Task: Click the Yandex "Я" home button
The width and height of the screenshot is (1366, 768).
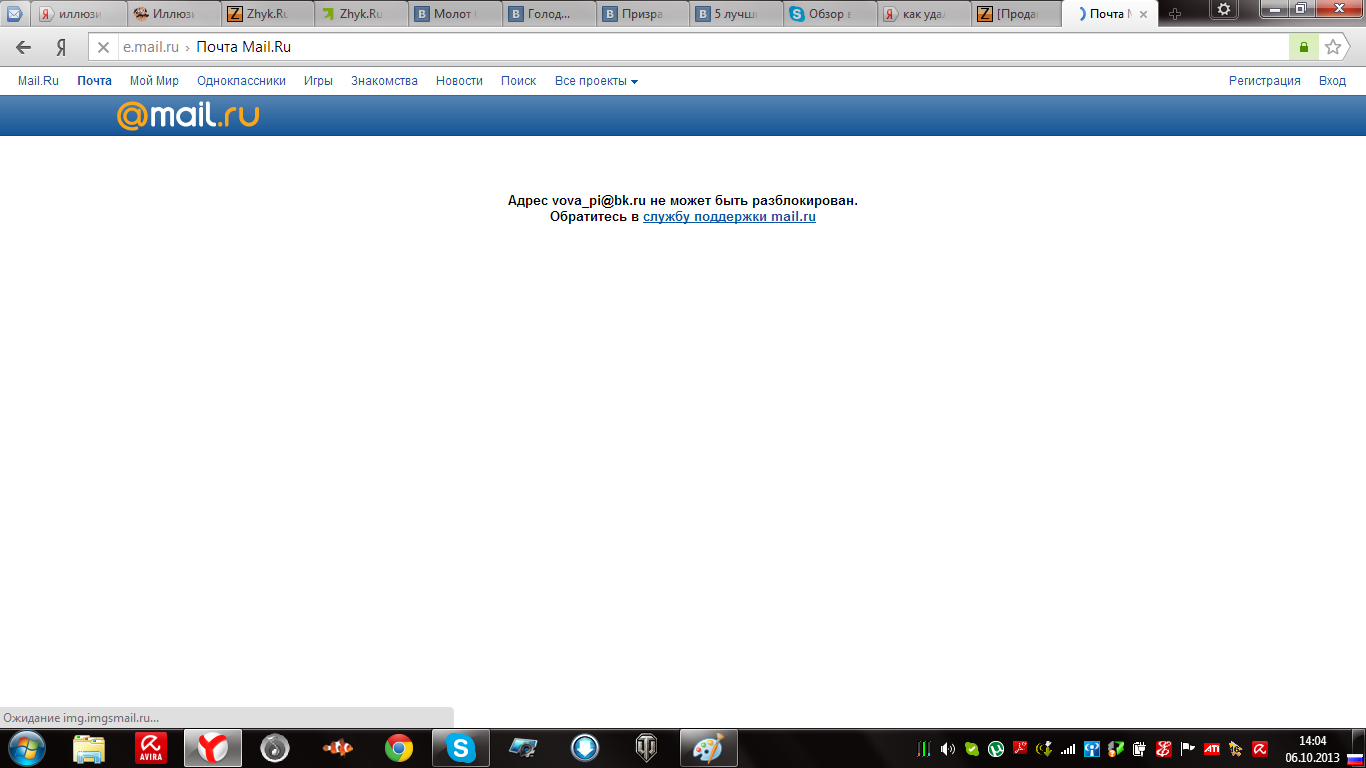Action: pos(62,47)
